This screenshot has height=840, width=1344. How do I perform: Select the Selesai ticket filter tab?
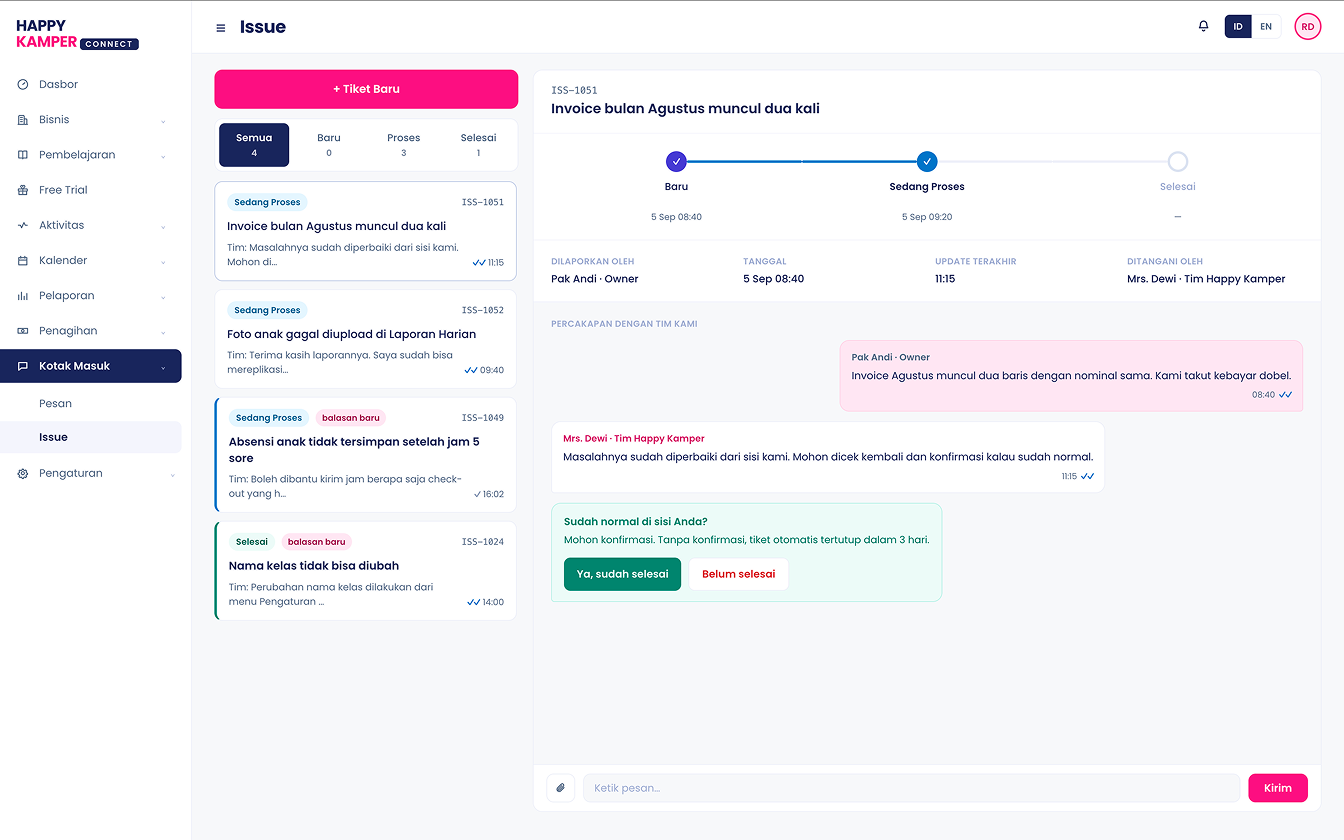478,145
